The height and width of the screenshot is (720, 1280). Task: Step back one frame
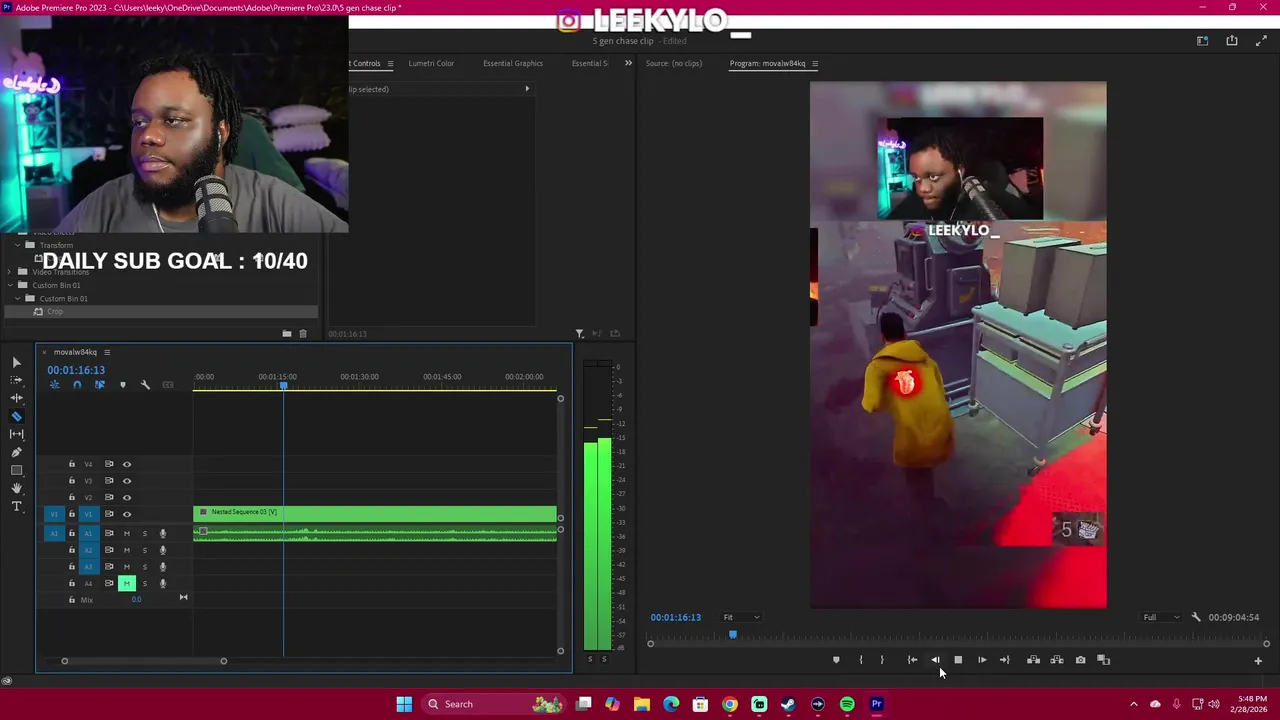click(935, 660)
